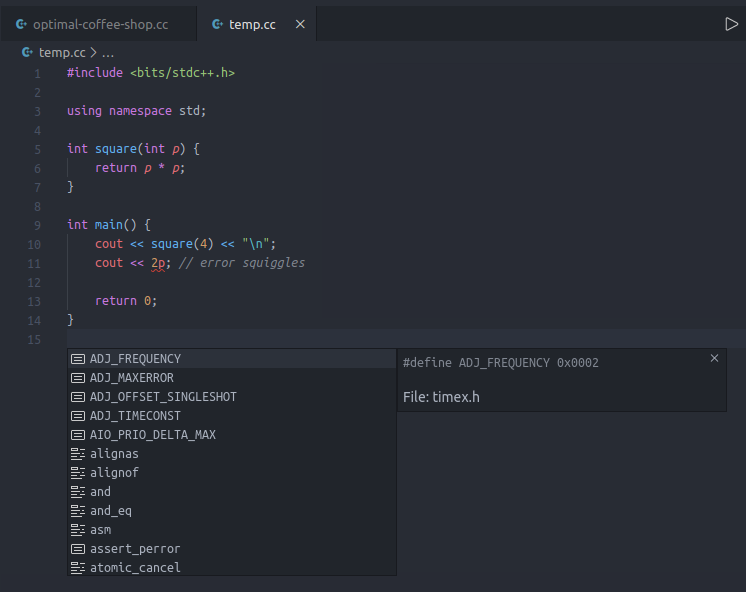Click line number 5 in the gutter
The image size is (746, 592).
(38, 149)
